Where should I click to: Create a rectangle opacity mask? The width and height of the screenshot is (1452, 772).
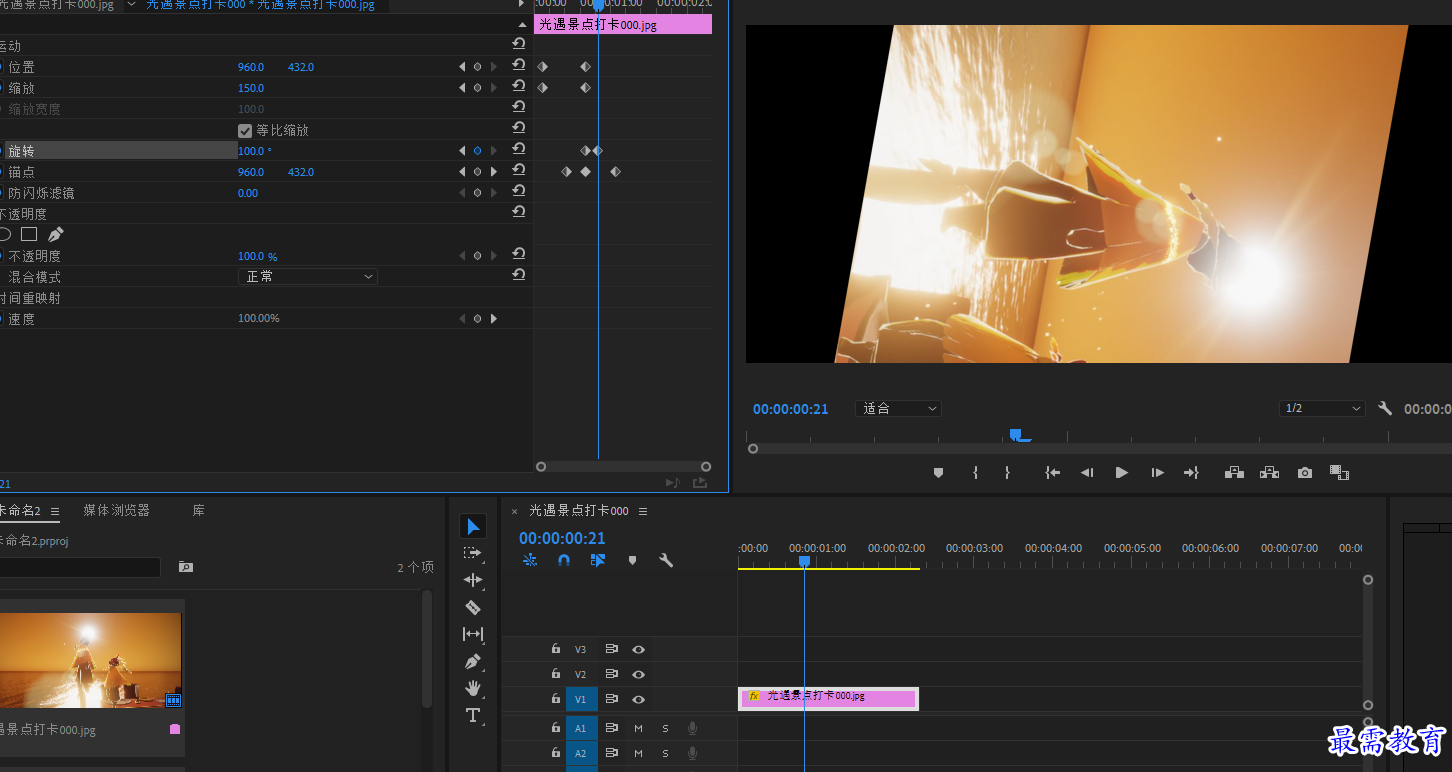point(29,234)
